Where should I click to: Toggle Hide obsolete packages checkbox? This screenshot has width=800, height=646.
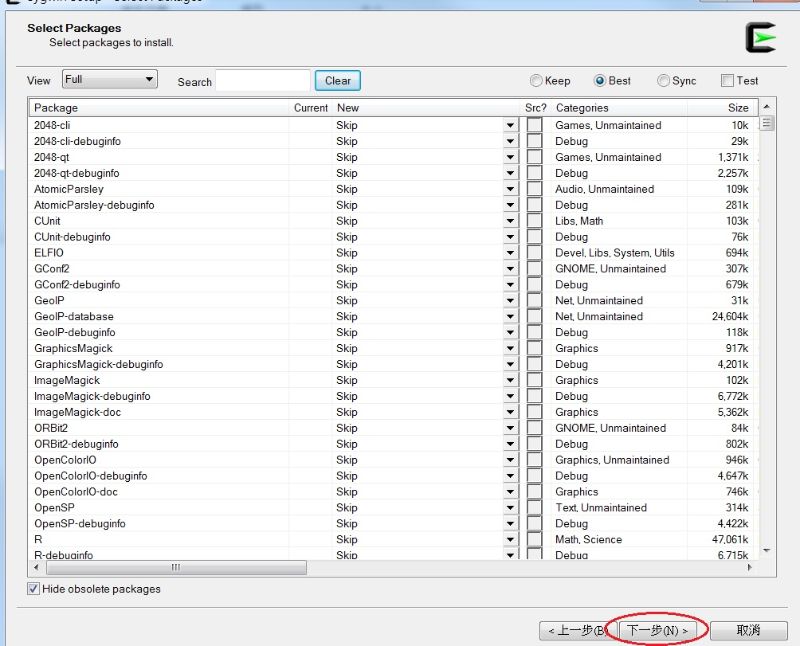pos(33,589)
